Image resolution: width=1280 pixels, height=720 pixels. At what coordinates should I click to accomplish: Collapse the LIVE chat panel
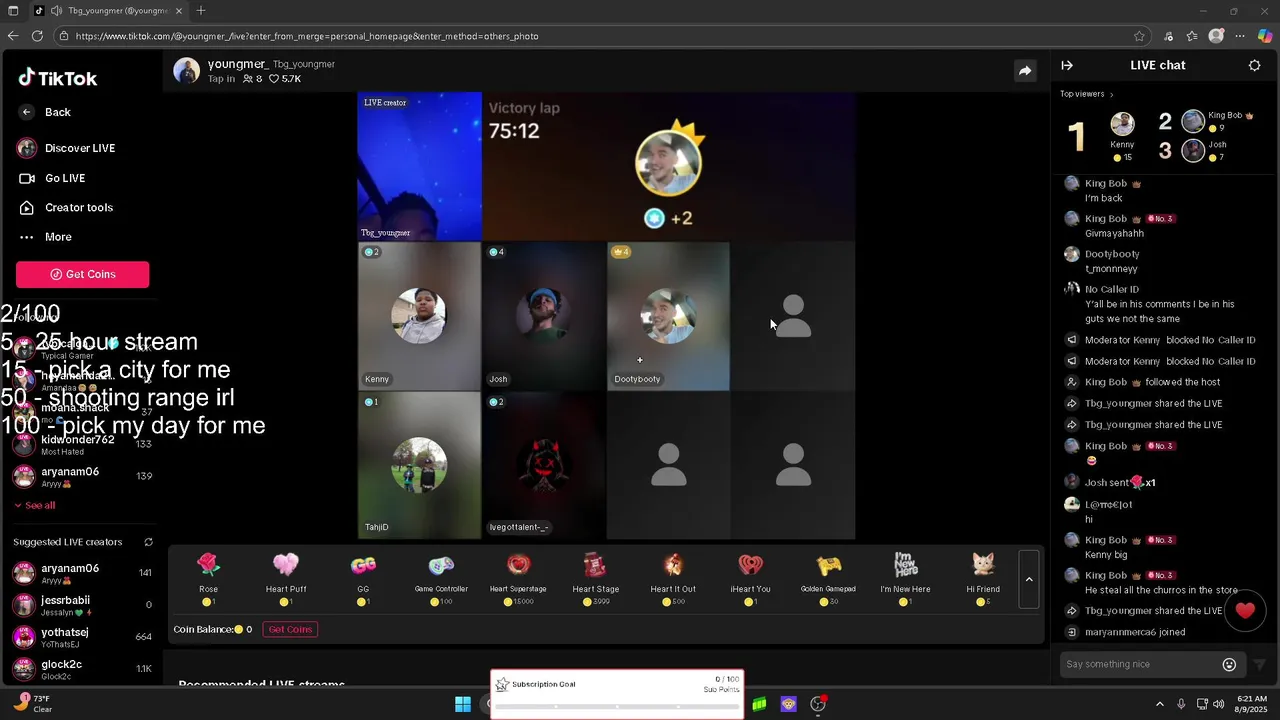point(1067,65)
